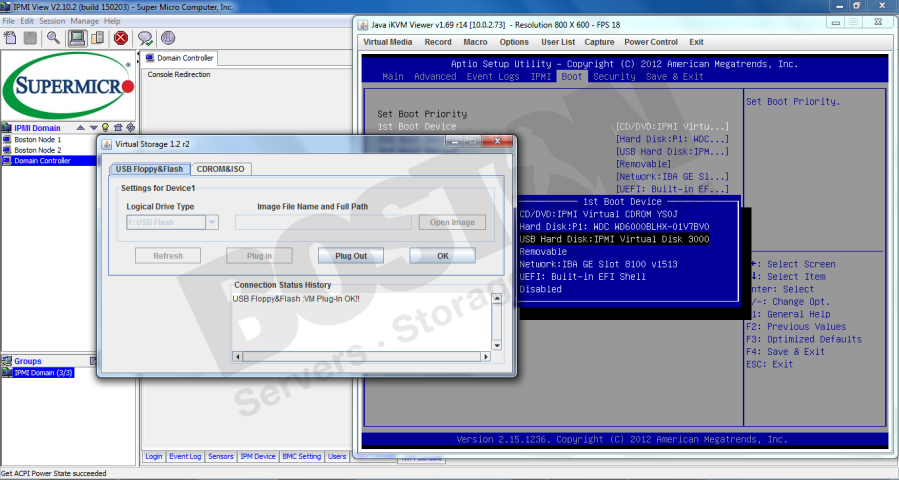Click the magnifying glass Find toolbar icon

point(53,38)
